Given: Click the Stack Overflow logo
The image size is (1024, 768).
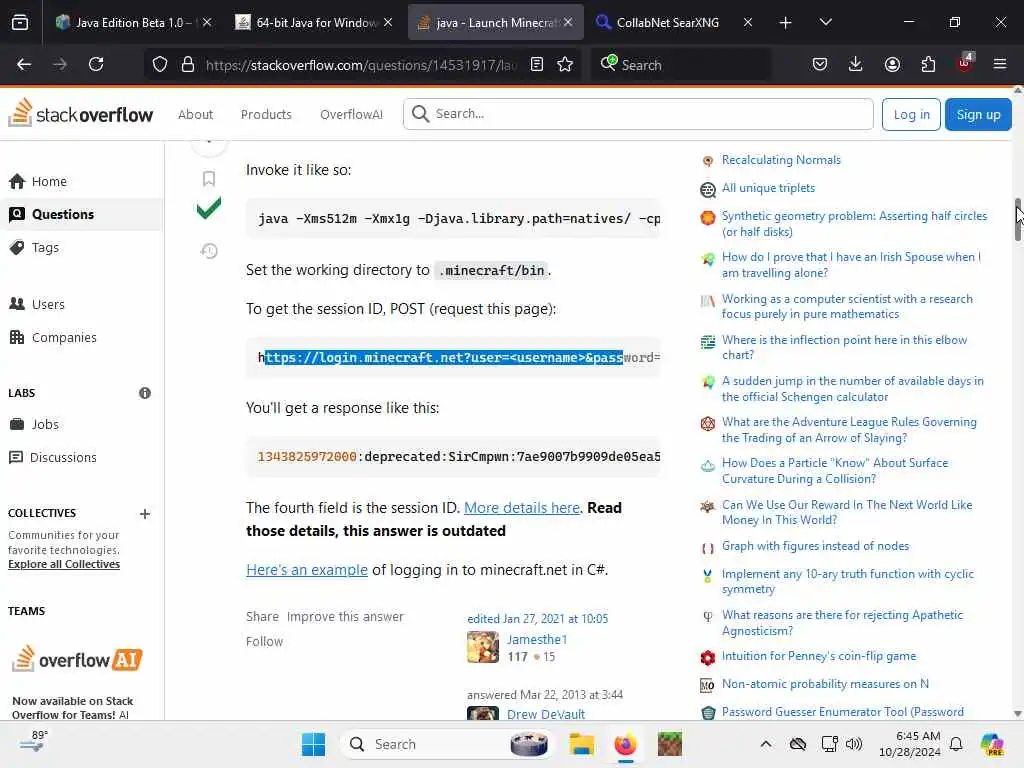Looking at the screenshot, I should [x=80, y=114].
